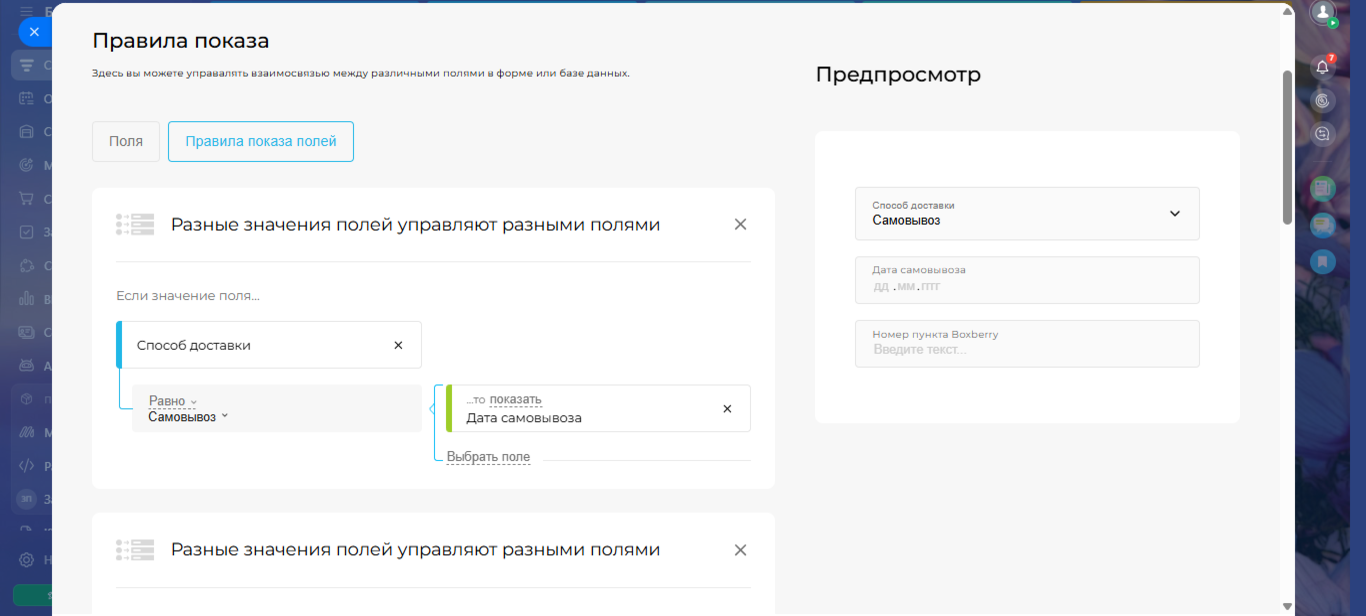Open notifications bell with 7 badge

click(x=1322, y=67)
